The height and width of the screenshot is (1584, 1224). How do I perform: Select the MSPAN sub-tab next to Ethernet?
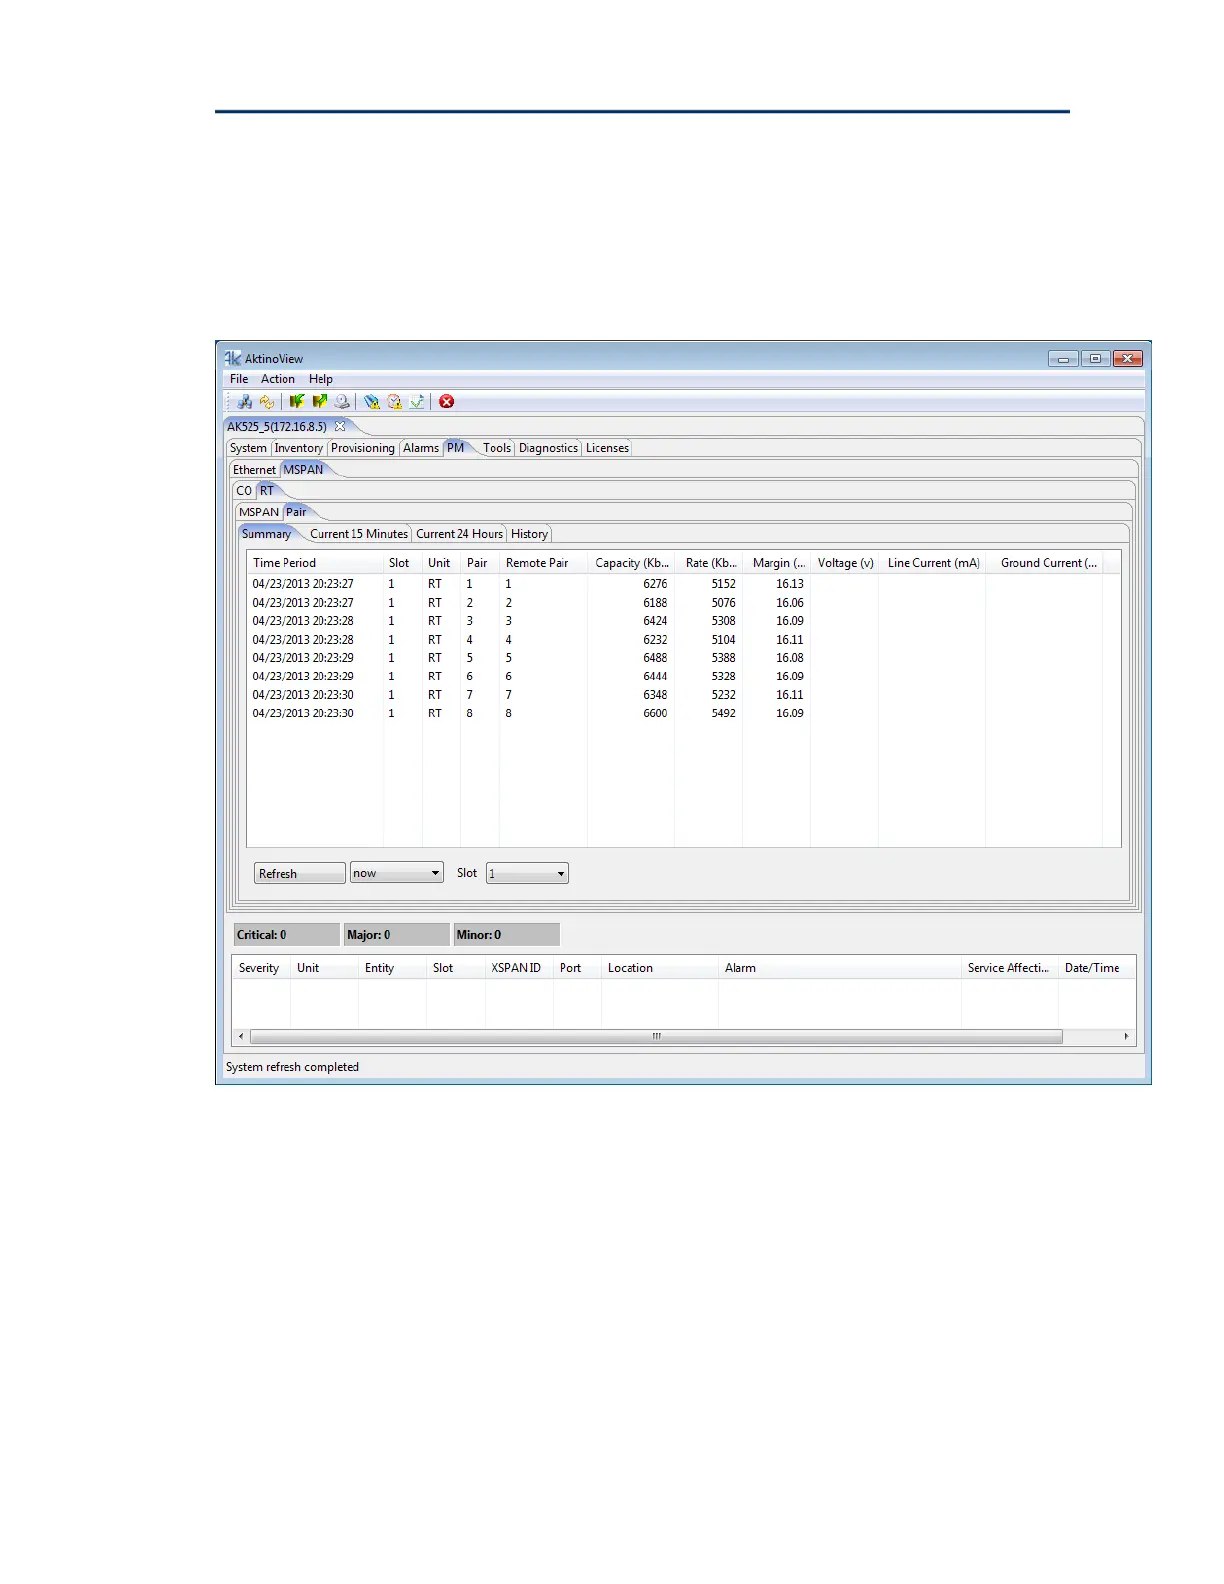[x=303, y=469]
